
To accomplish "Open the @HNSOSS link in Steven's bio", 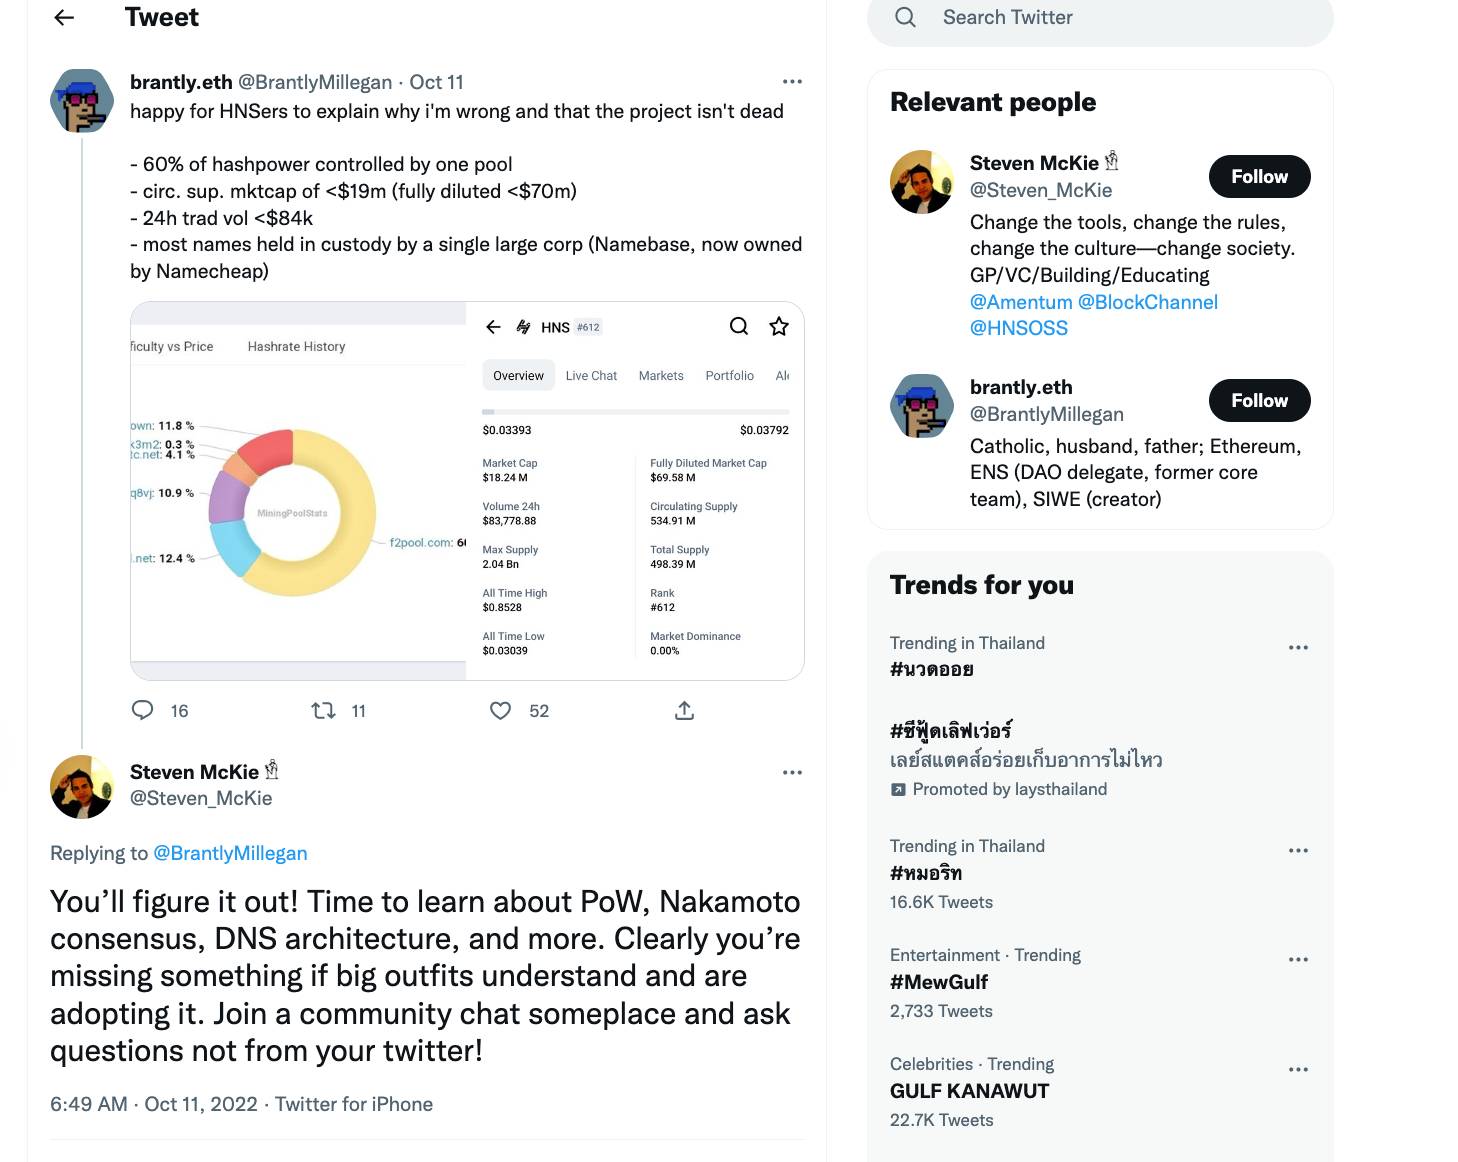I will [x=1019, y=328].
